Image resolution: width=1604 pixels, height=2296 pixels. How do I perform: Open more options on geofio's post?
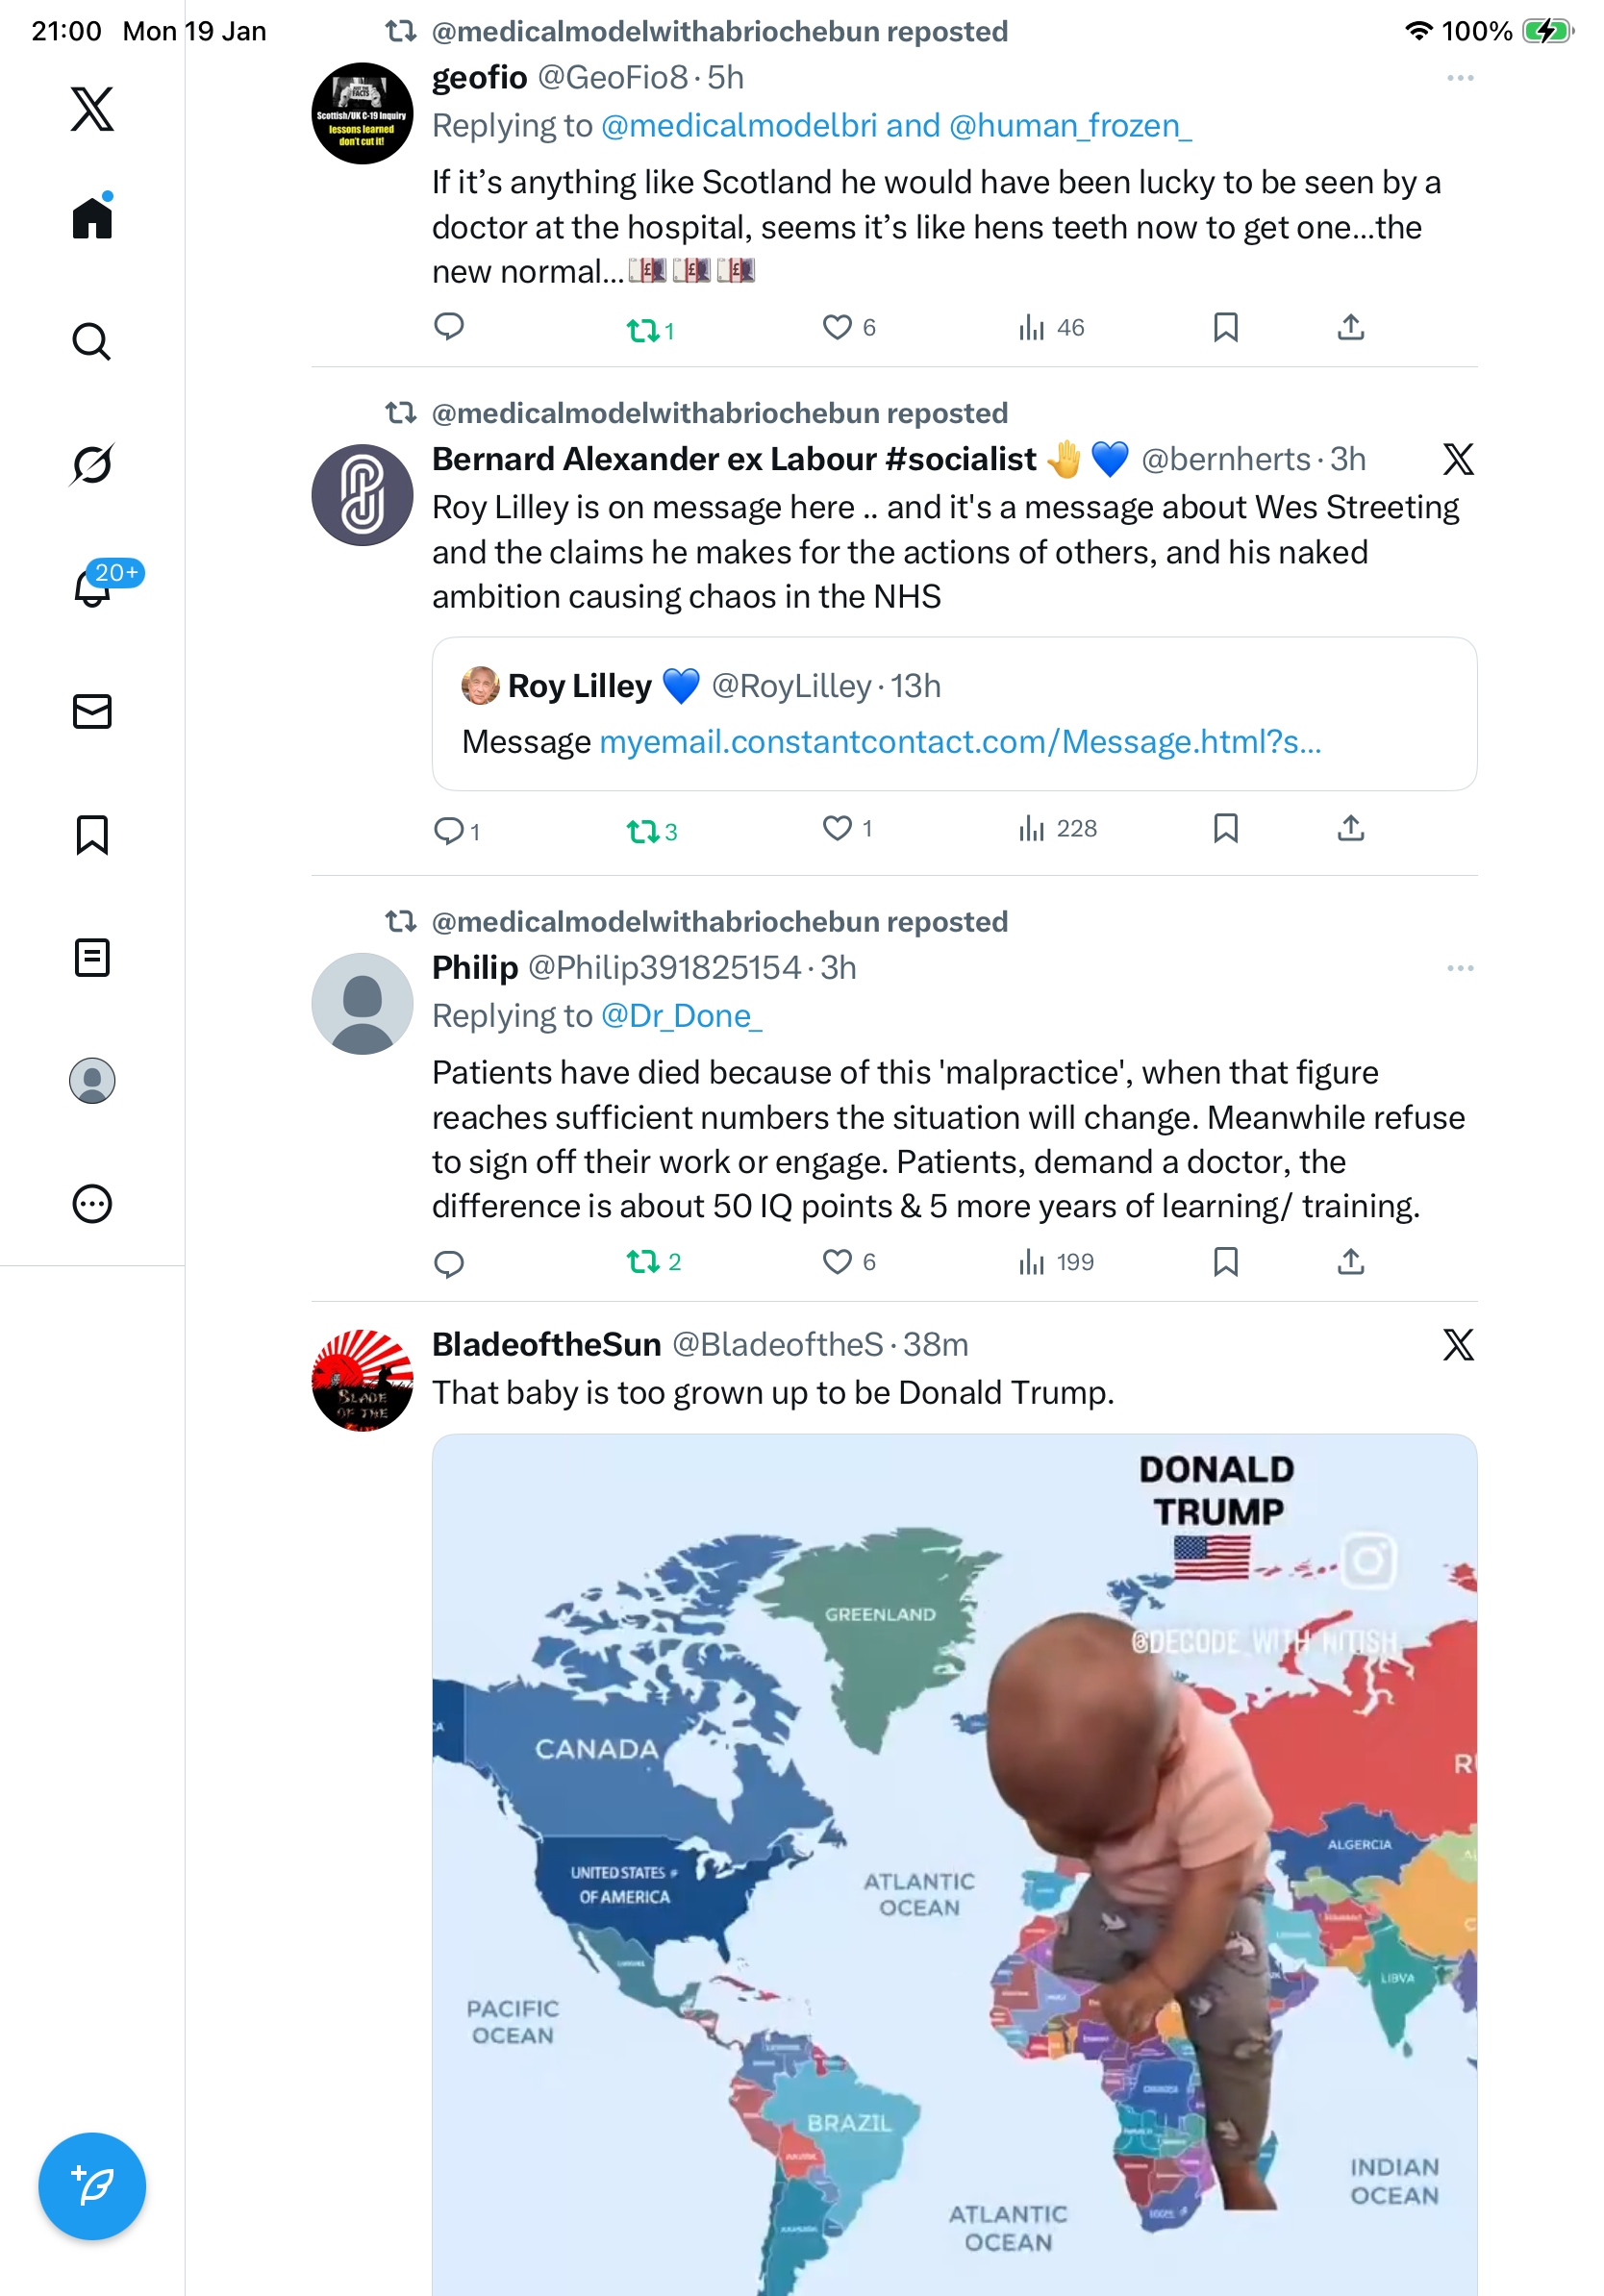pyautogui.click(x=1459, y=78)
